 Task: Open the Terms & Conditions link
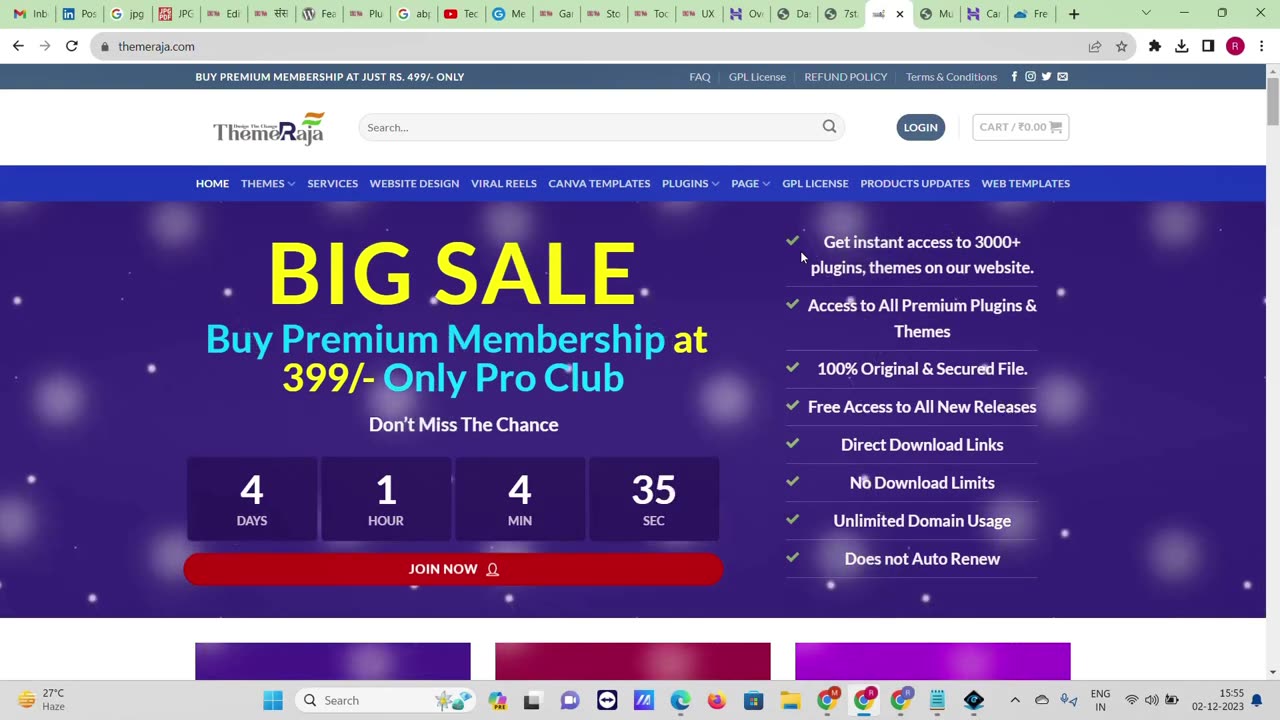click(x=951, y=77)
